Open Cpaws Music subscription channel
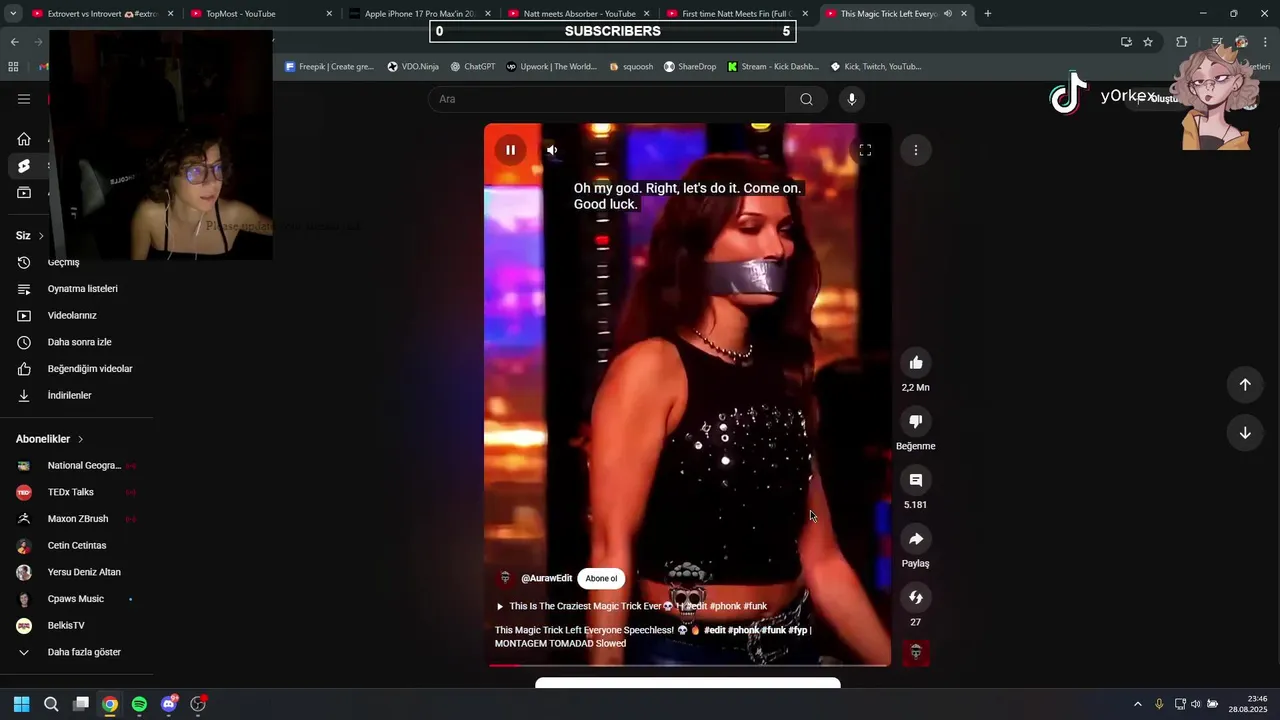Viewport: 1280px width, 720px height. pyautogui.click(x=76, y=599)
